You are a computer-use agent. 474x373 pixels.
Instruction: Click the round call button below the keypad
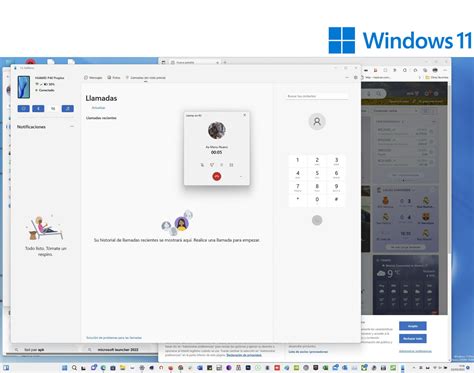point(317,220)
